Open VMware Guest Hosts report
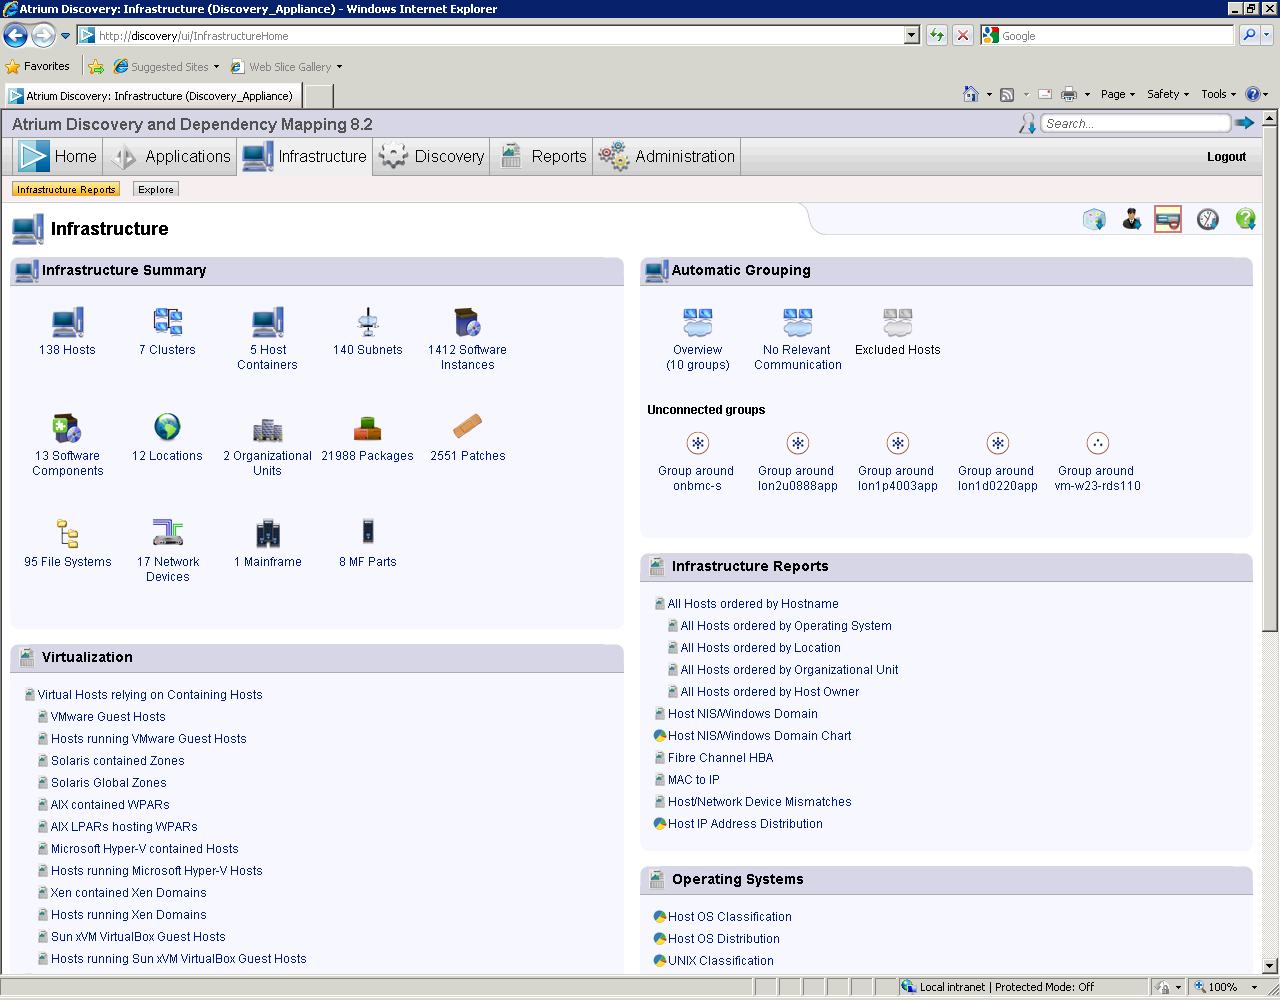 coord(108,717)
